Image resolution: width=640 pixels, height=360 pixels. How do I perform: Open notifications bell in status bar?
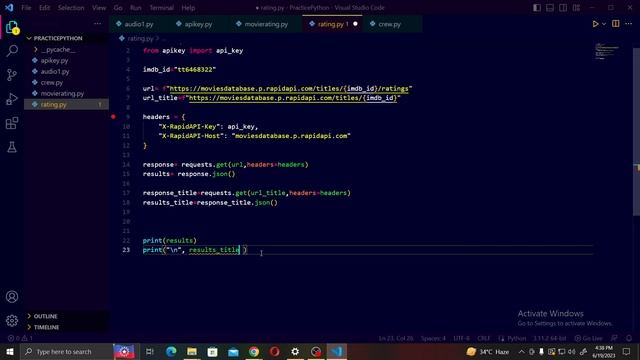[x=629, y=338]
